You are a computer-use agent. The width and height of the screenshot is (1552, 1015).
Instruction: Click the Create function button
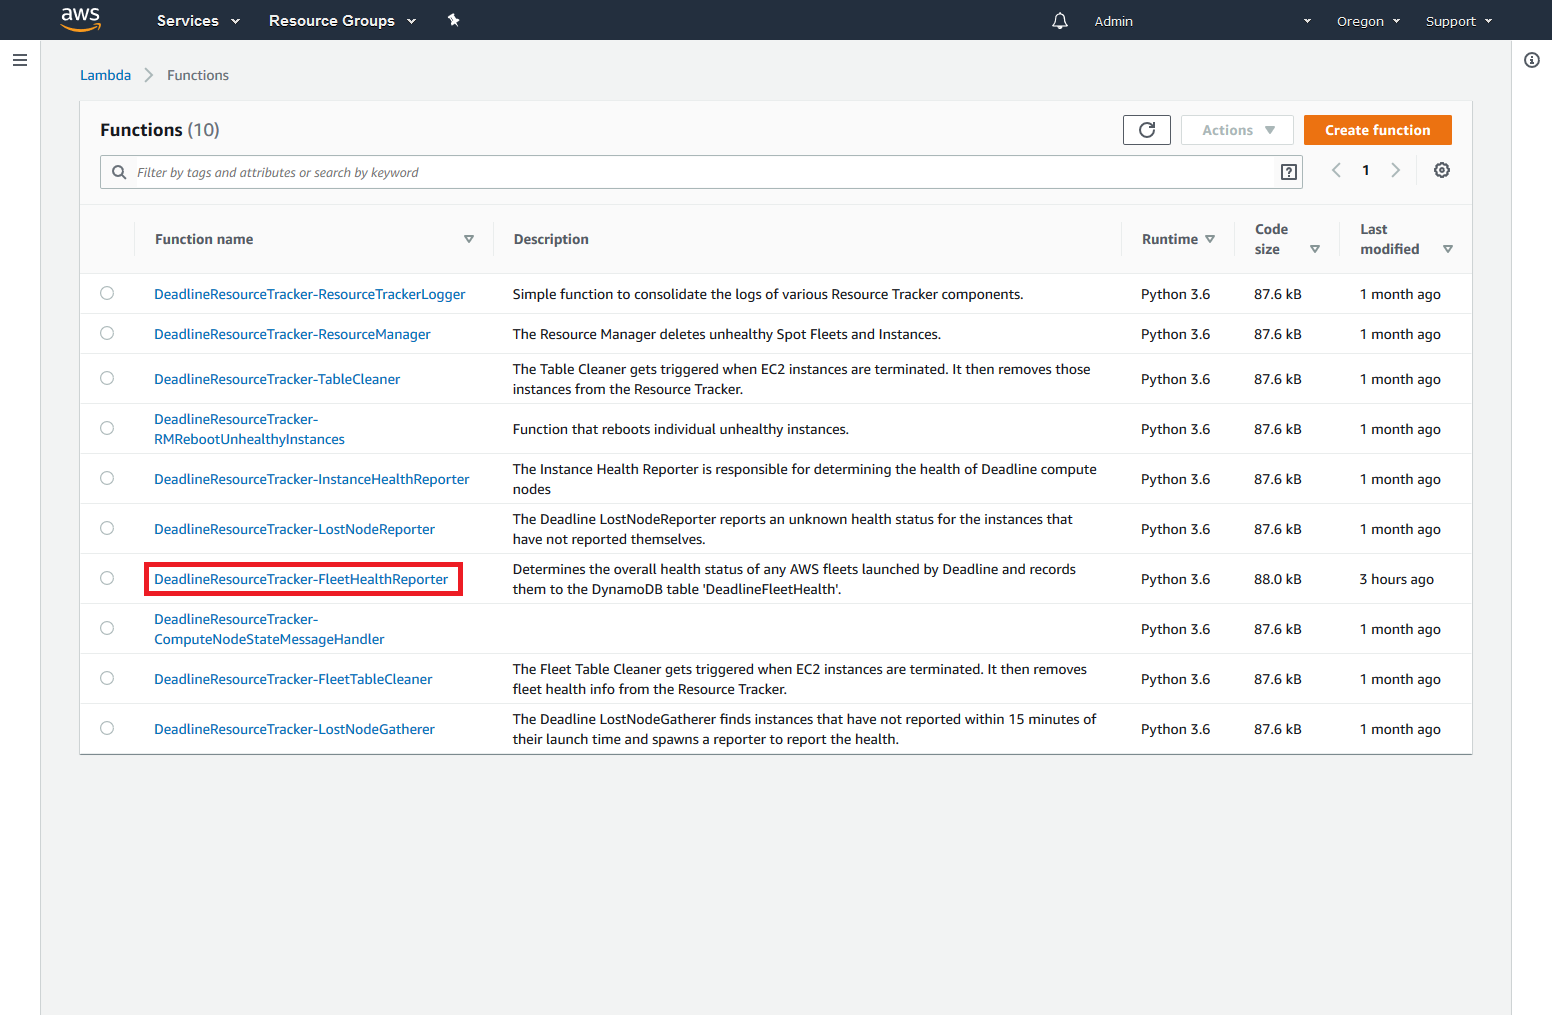[1377, 130]
